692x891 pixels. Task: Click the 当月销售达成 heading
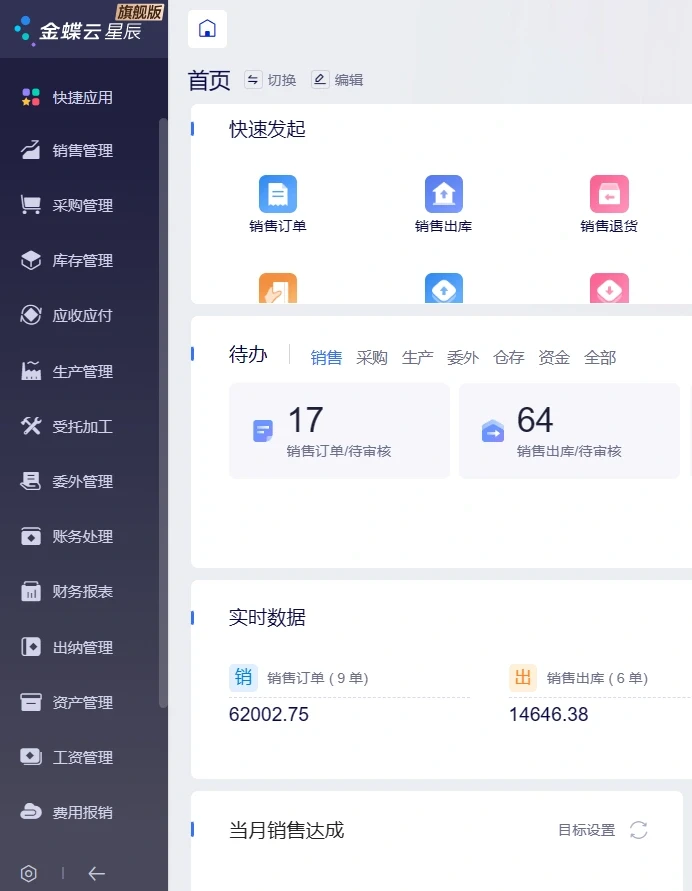pos(286,830)
